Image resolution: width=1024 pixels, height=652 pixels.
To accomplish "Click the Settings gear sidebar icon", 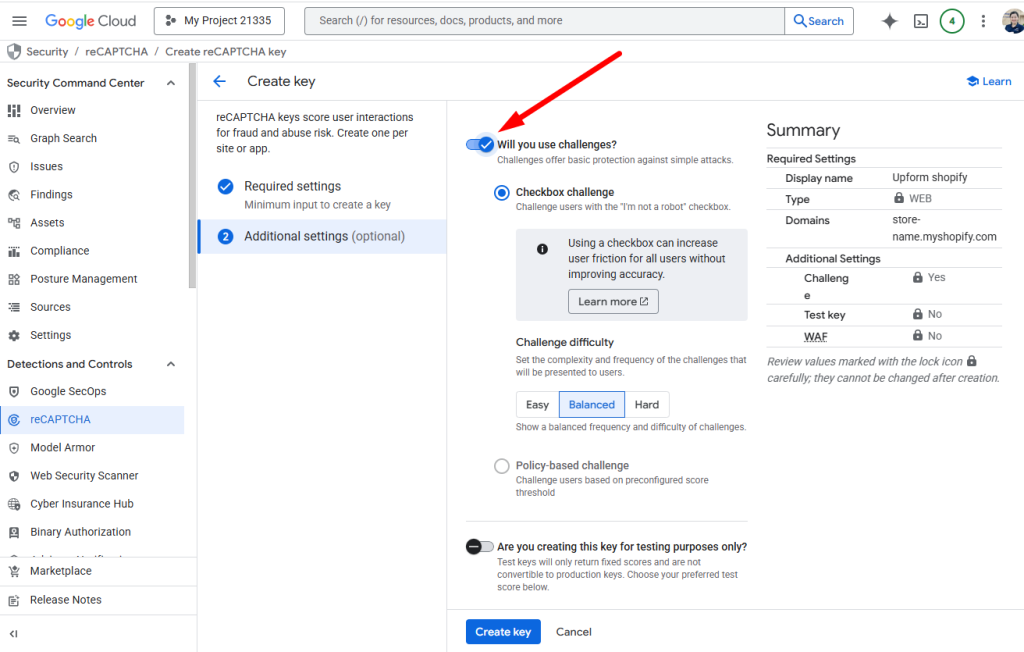I will [14, 335].
